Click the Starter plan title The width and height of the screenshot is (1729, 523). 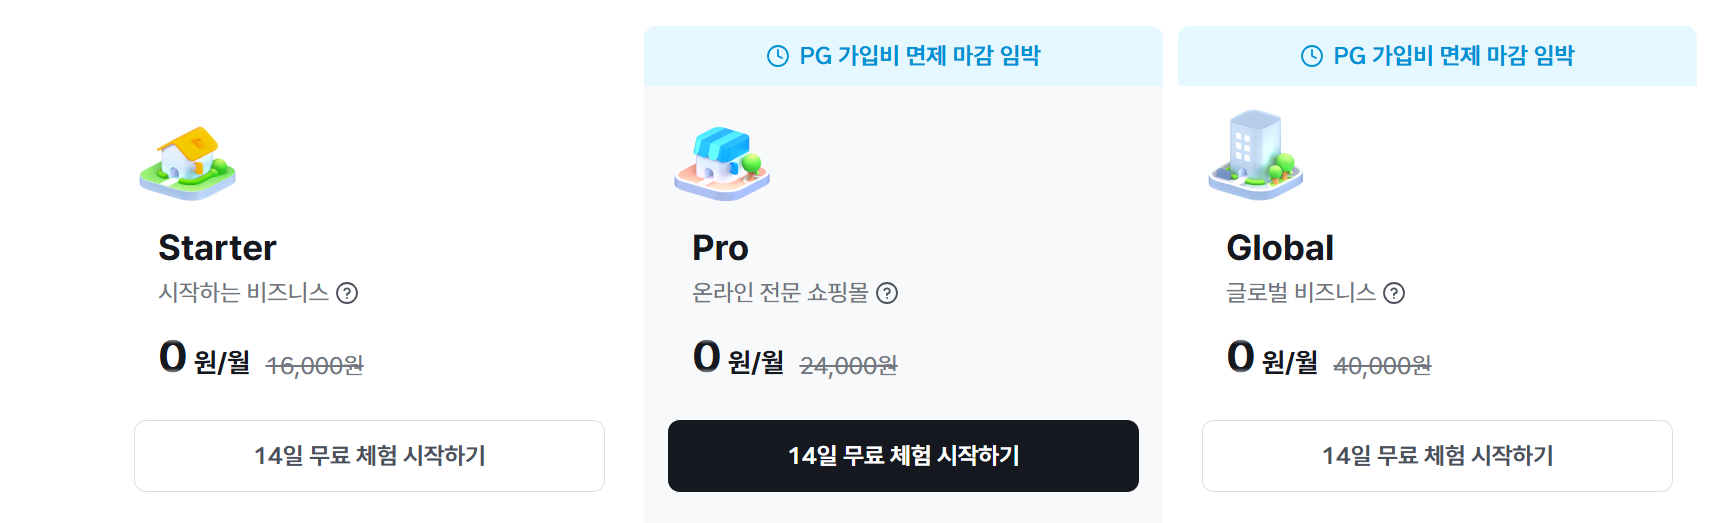pyautogui.click(x=217, y=248)
